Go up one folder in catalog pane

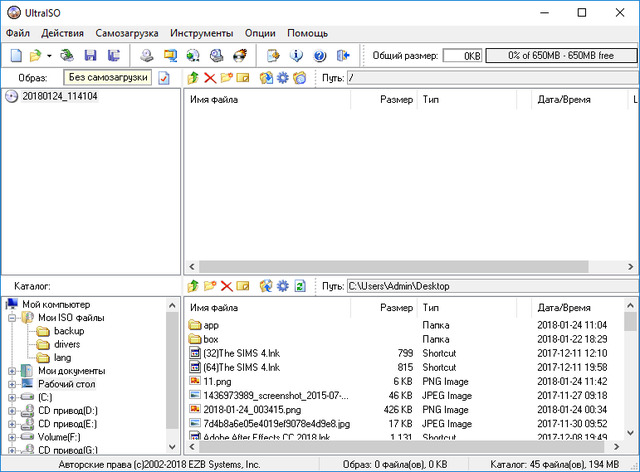[x=193, y=287]
